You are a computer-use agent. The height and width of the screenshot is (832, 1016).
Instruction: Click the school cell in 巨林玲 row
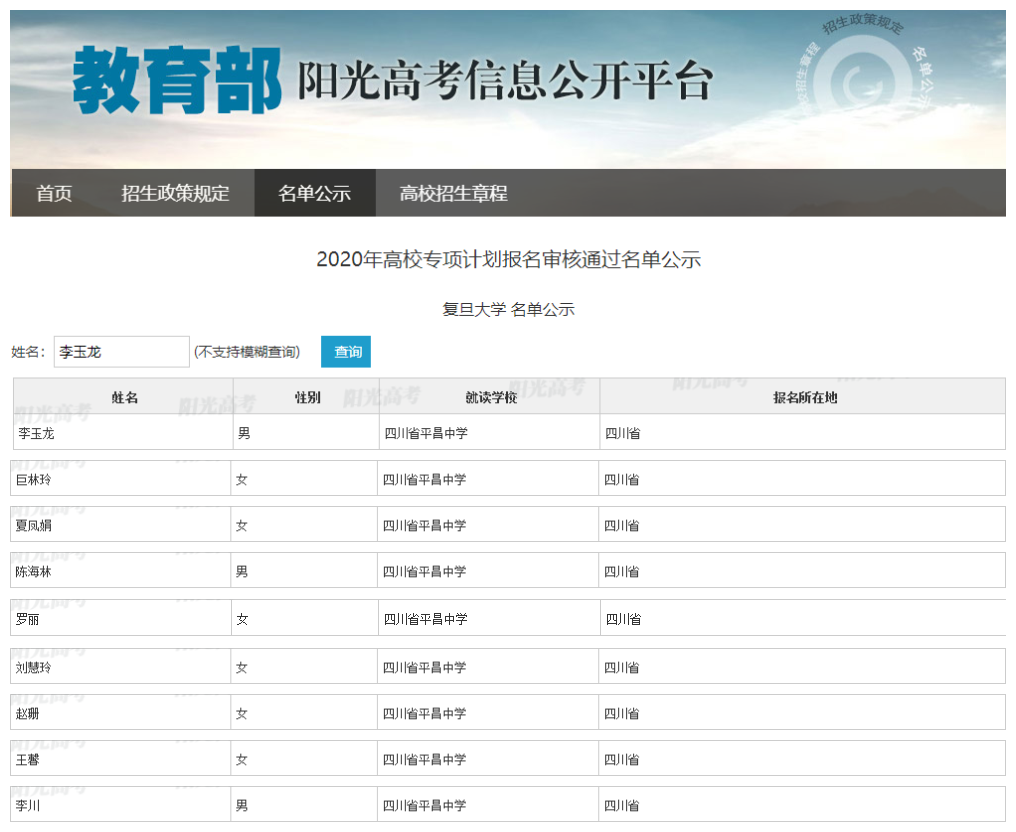pyautogui.click(x=489, y=480)
